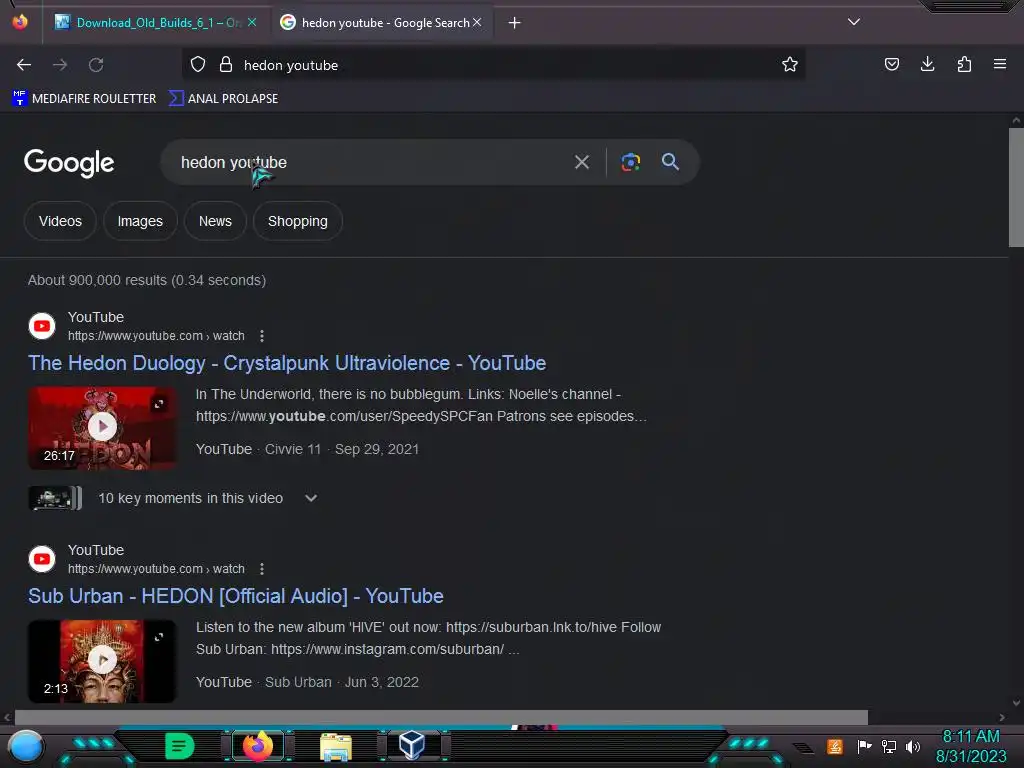This screenshot has height=768, width=1024.
Task: Open options for the Sub Urban result
Action: click(x=262, y=569)
